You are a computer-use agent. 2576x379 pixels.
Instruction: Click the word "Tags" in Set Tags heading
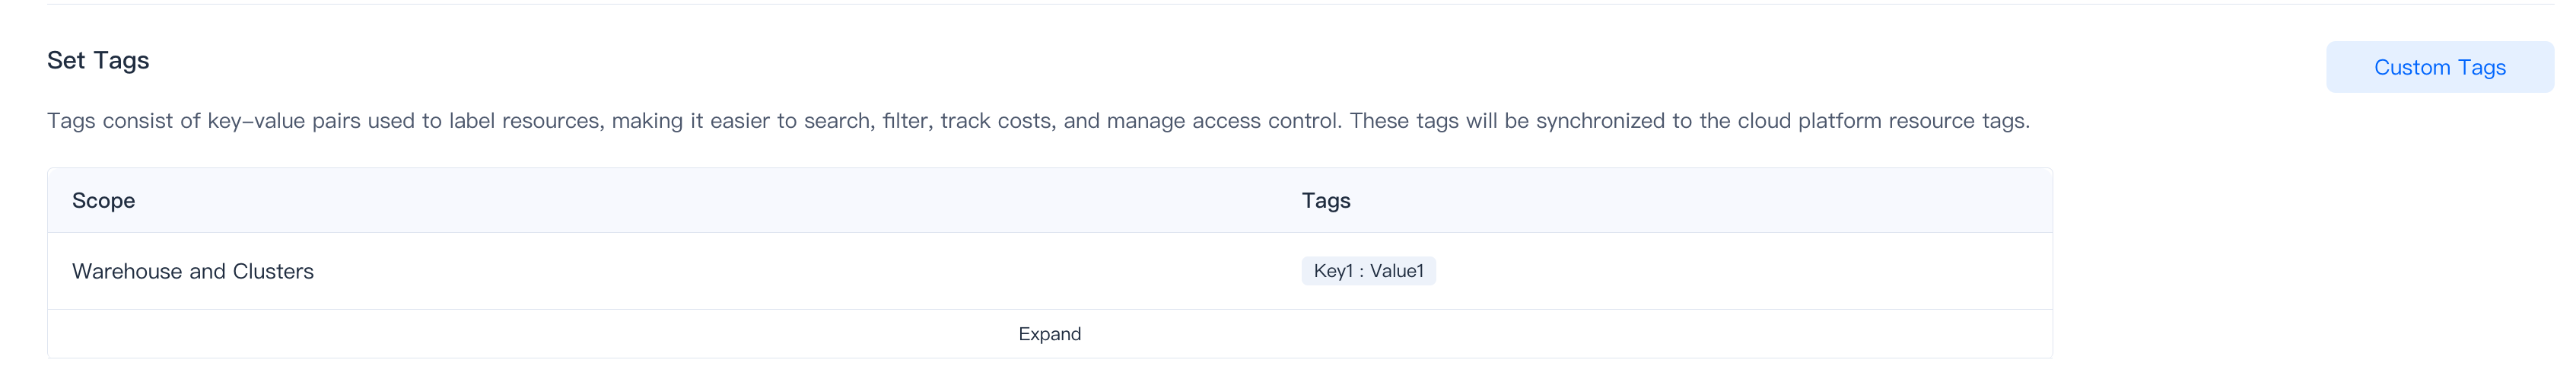pos(121,61)
